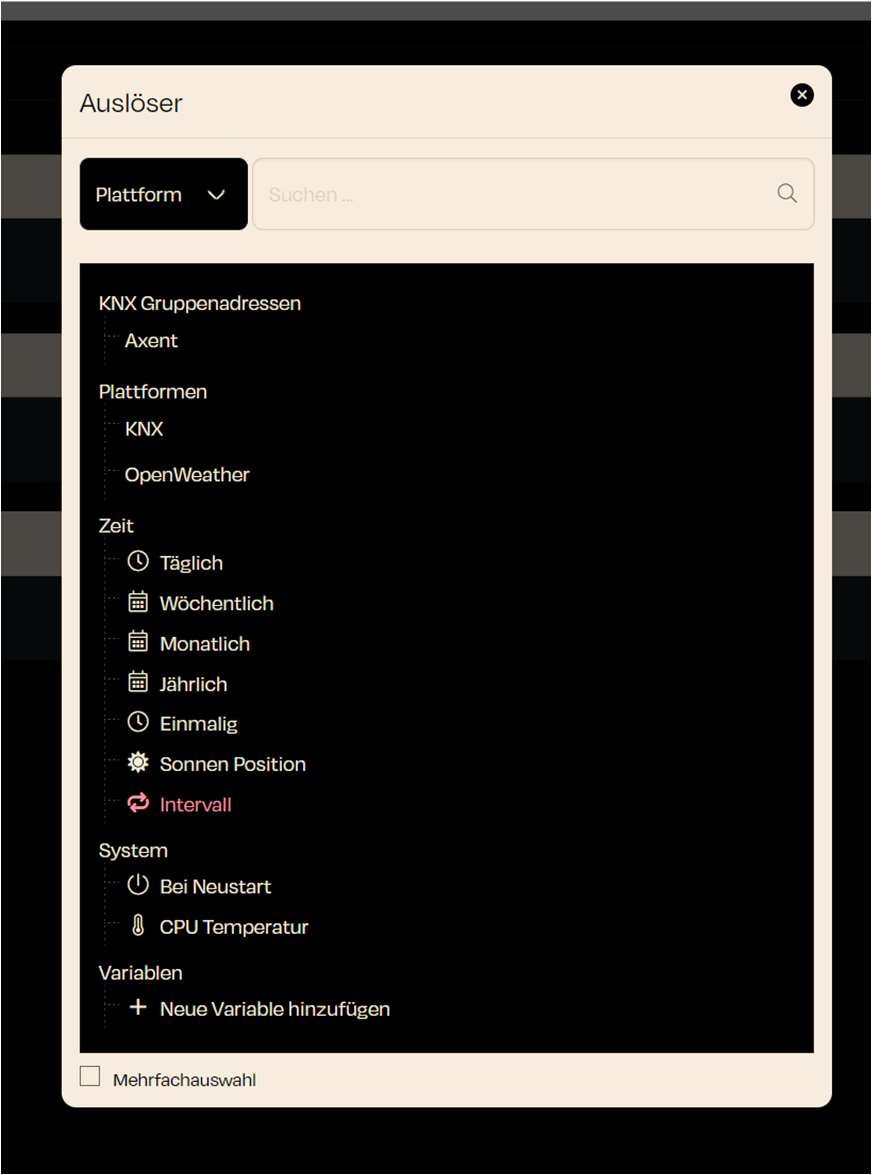Click the Mehrfachauswahl label text
The image size is (872, 1175).
(x=184, y=1080)
